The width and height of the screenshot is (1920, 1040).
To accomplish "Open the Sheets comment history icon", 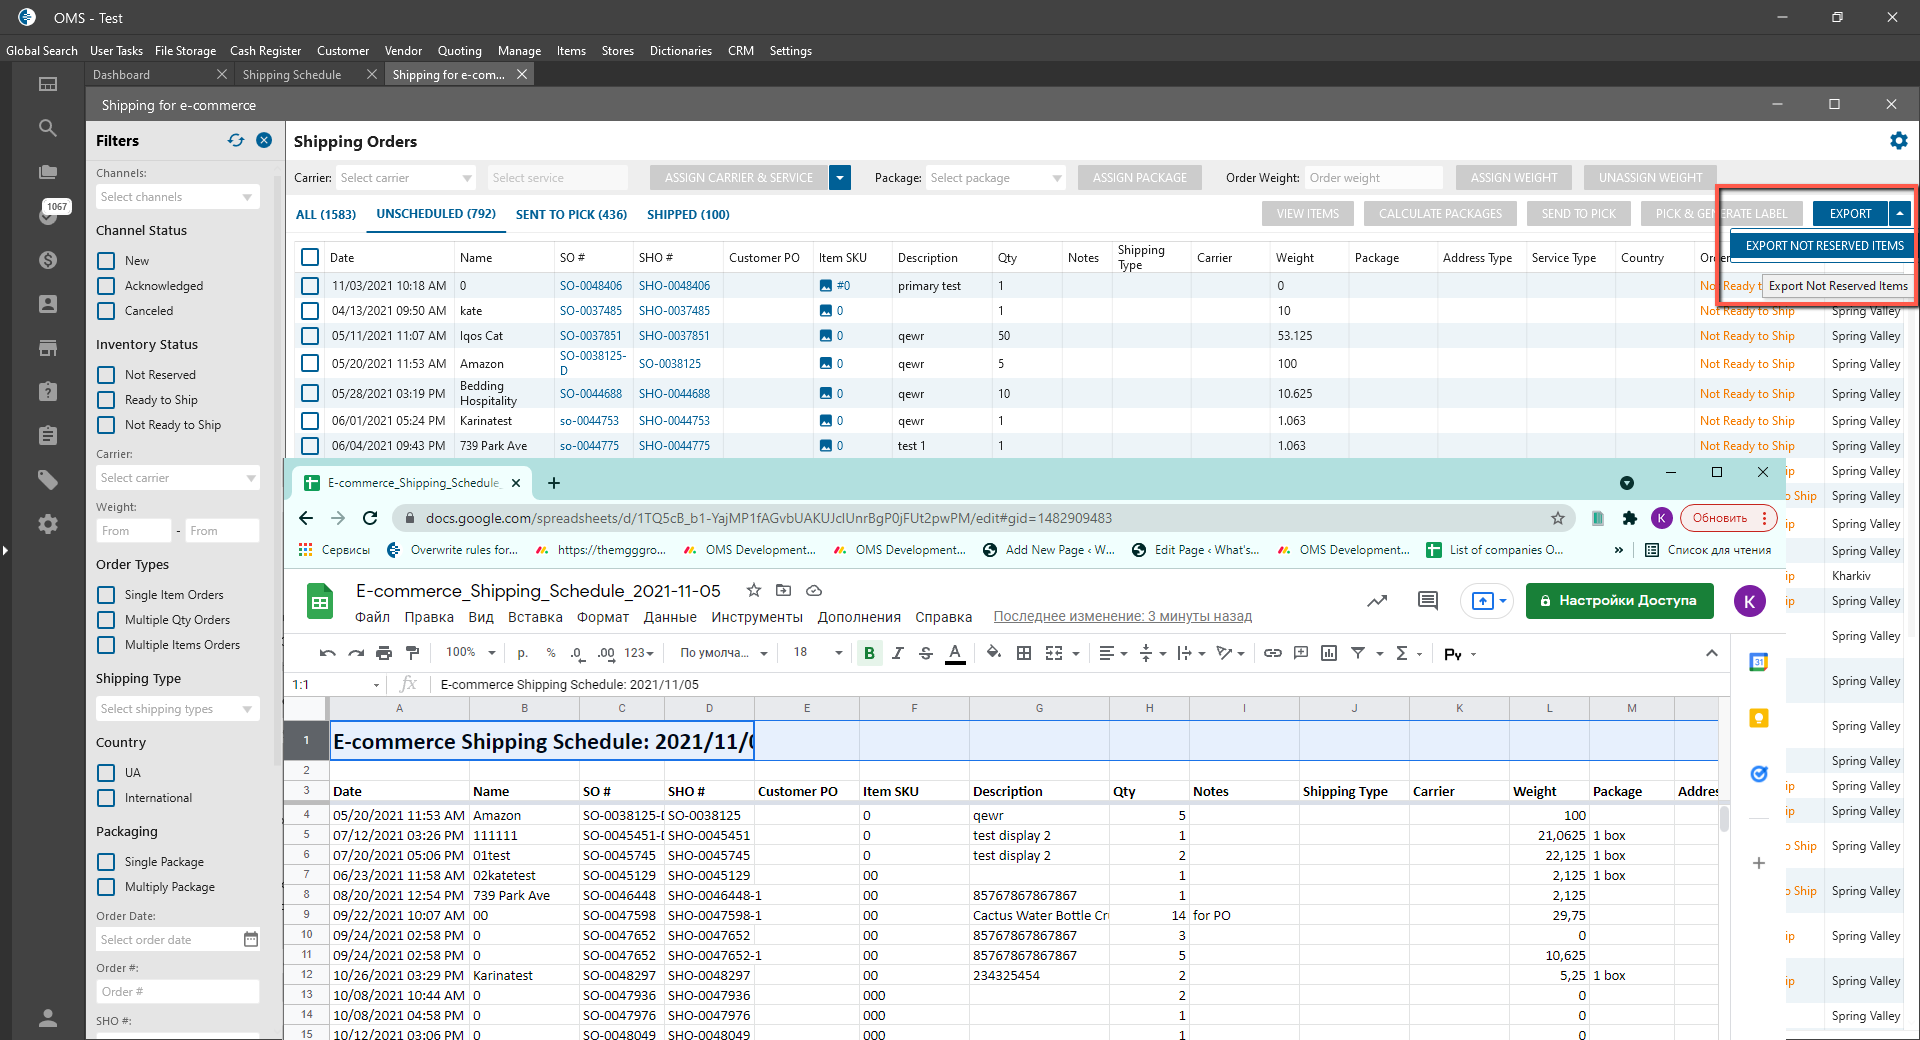I will (x=1427, y=600).
